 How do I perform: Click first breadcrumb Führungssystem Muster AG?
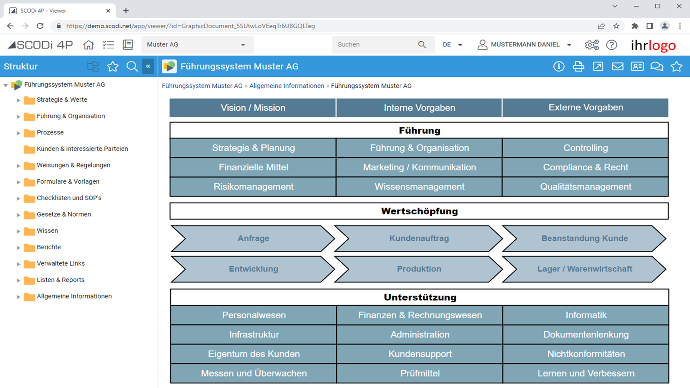tap(202, 86)
